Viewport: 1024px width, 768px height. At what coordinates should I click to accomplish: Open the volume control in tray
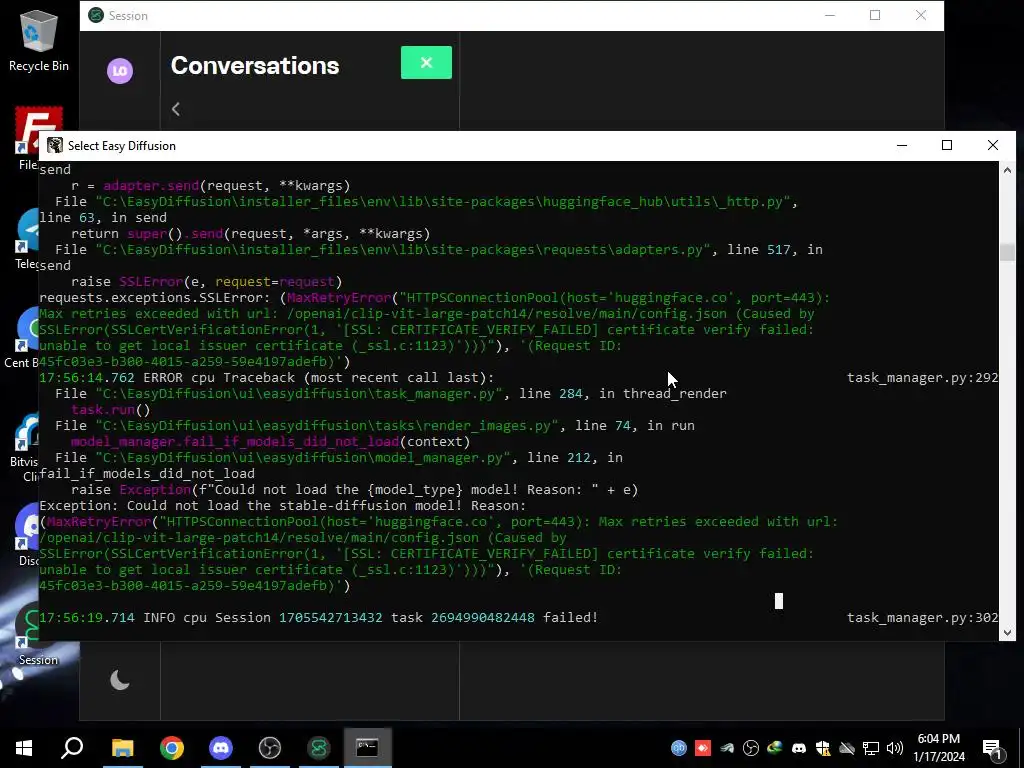pos(895,748)
